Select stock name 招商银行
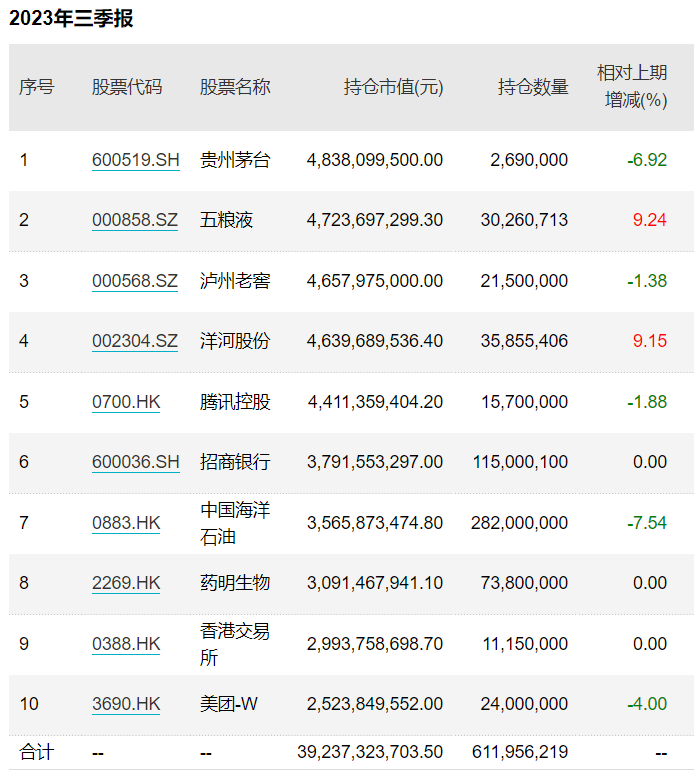Viewport: 694px width, 773px height. (235, 462)
